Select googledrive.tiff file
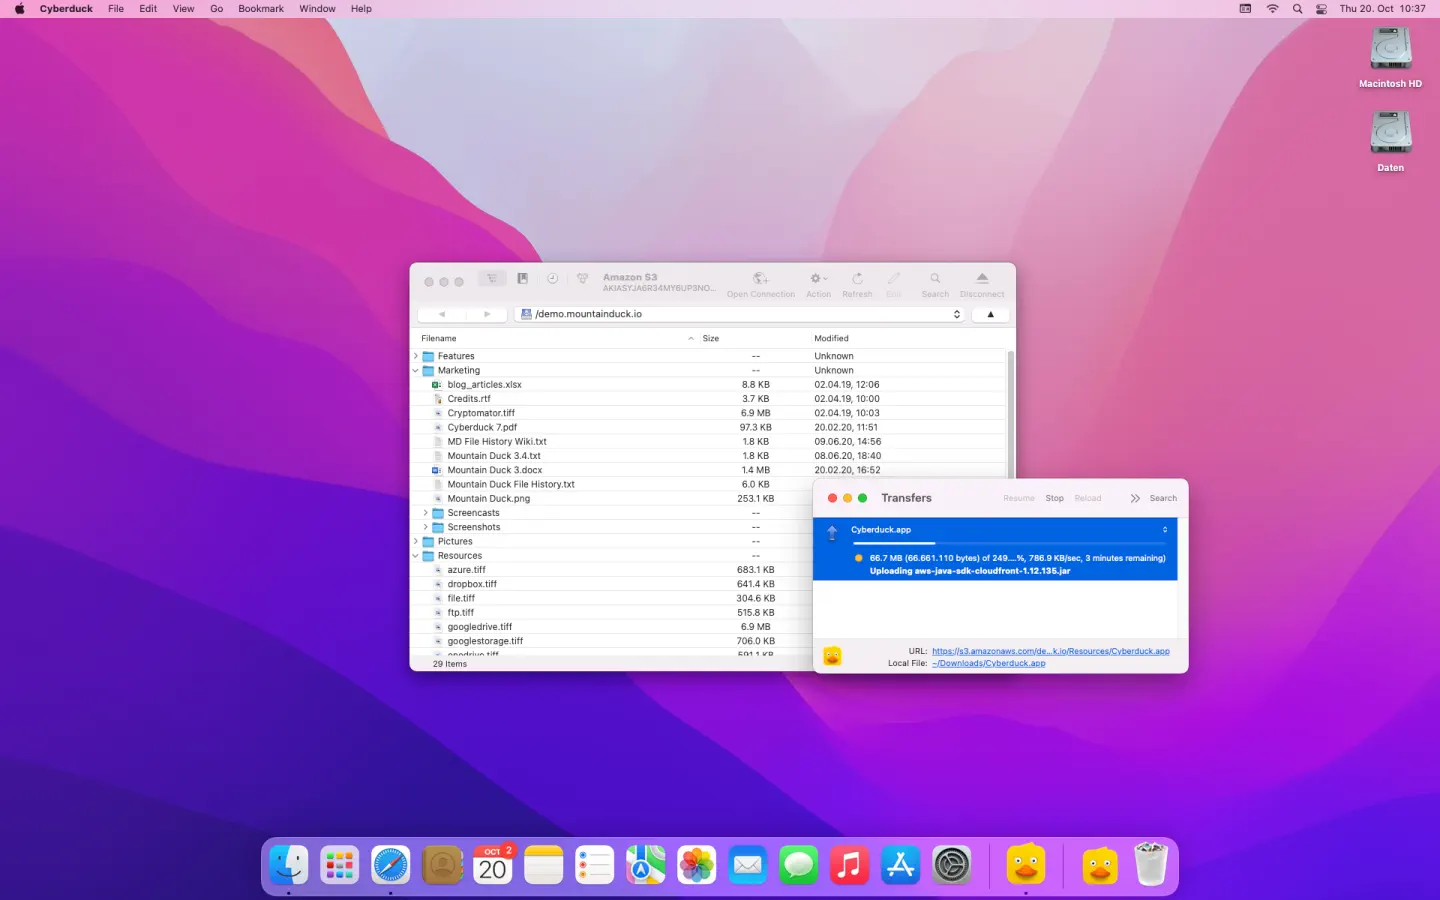This screenshot has height=900, width=1440. 480,627
